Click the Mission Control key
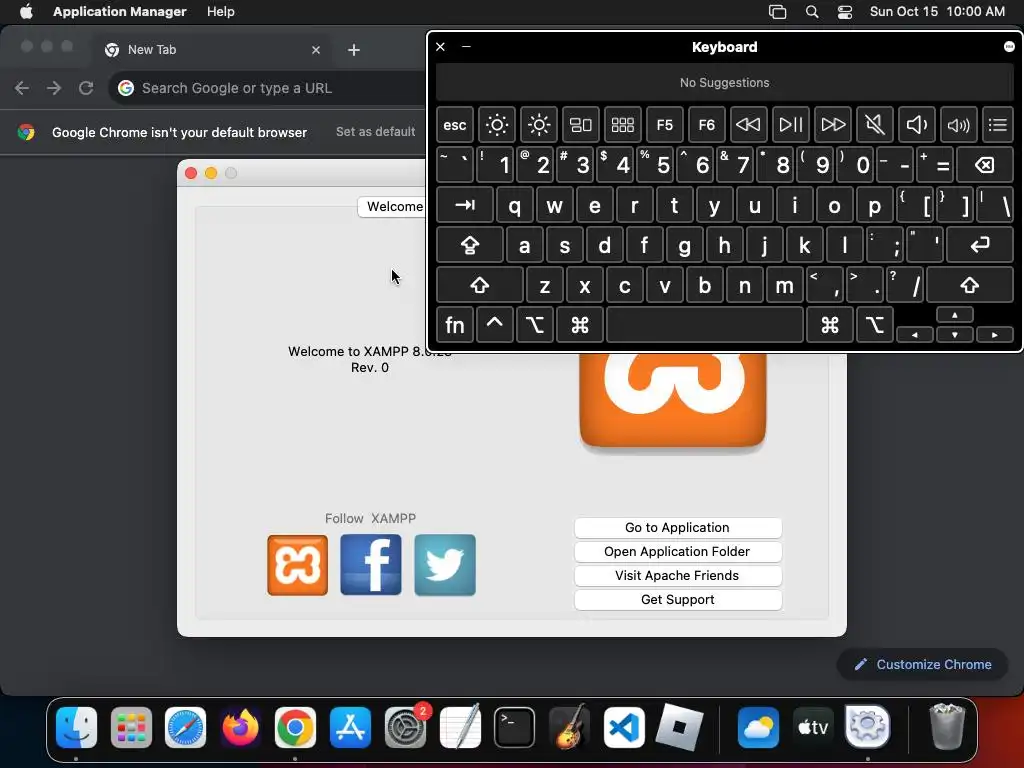Viewport: 1024px width, 768px height. point(581,125)
